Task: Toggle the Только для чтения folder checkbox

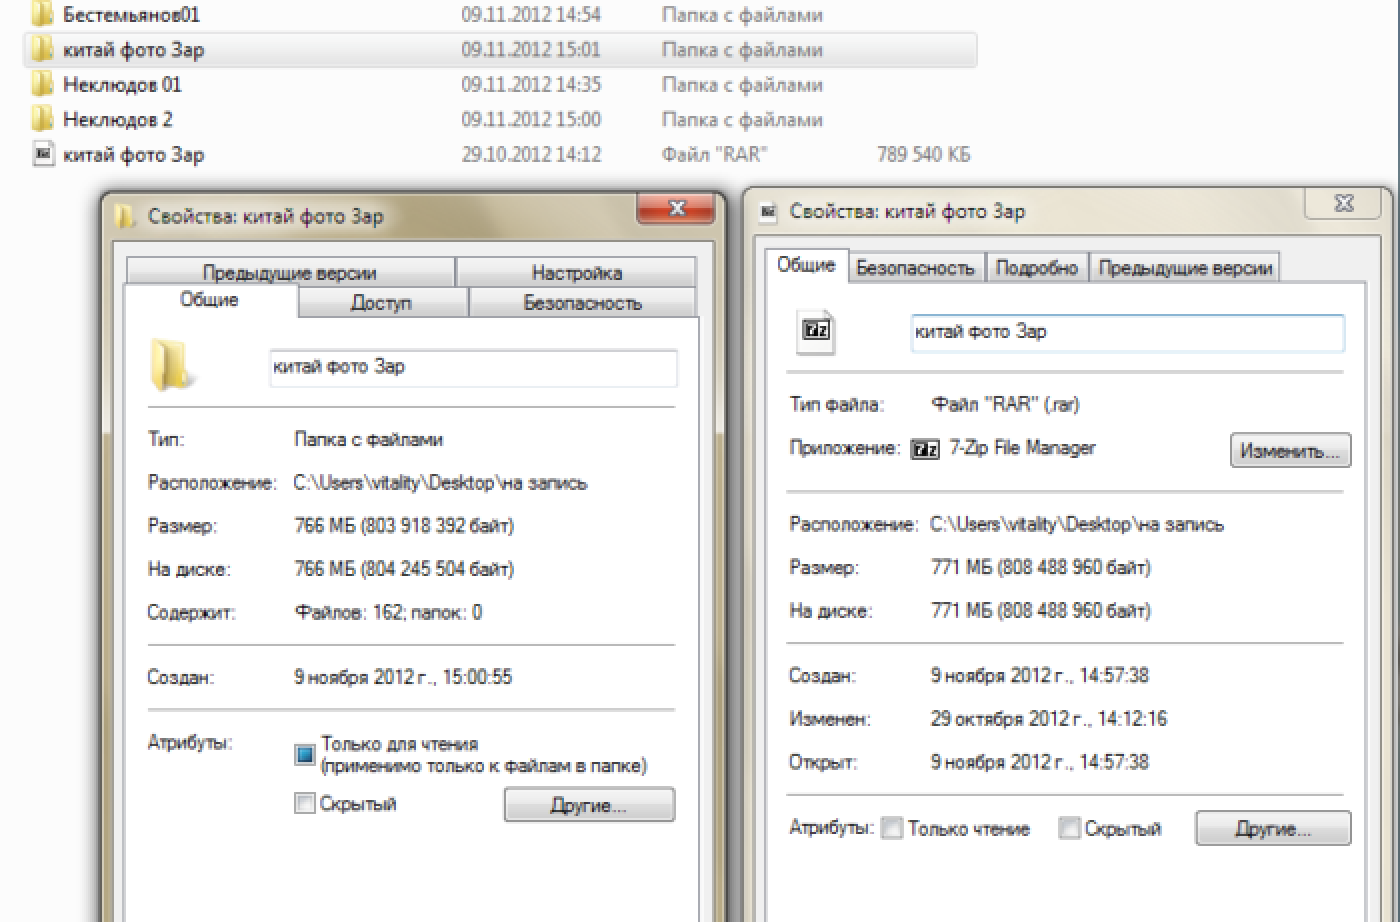Action: pos(305,755)
